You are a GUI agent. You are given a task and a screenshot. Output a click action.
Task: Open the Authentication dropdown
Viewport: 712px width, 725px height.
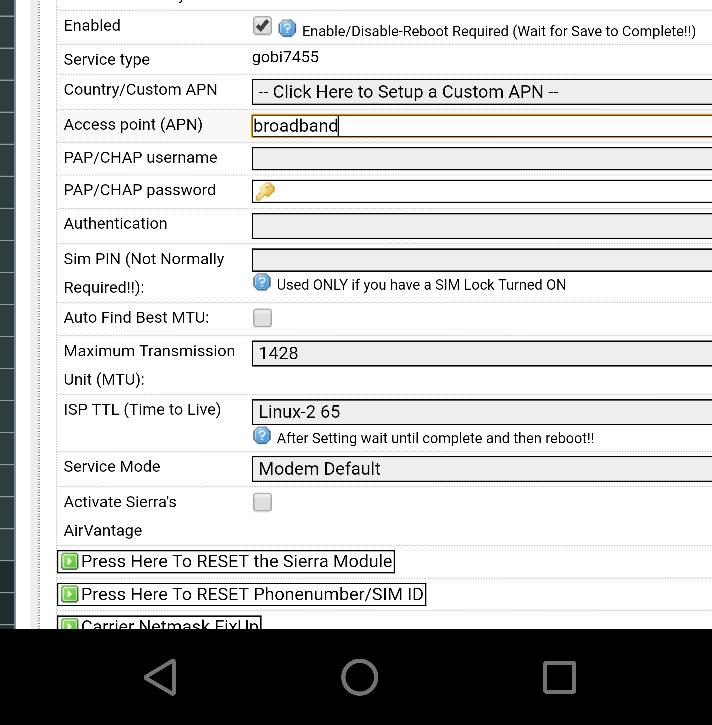(x=481, y=225)
